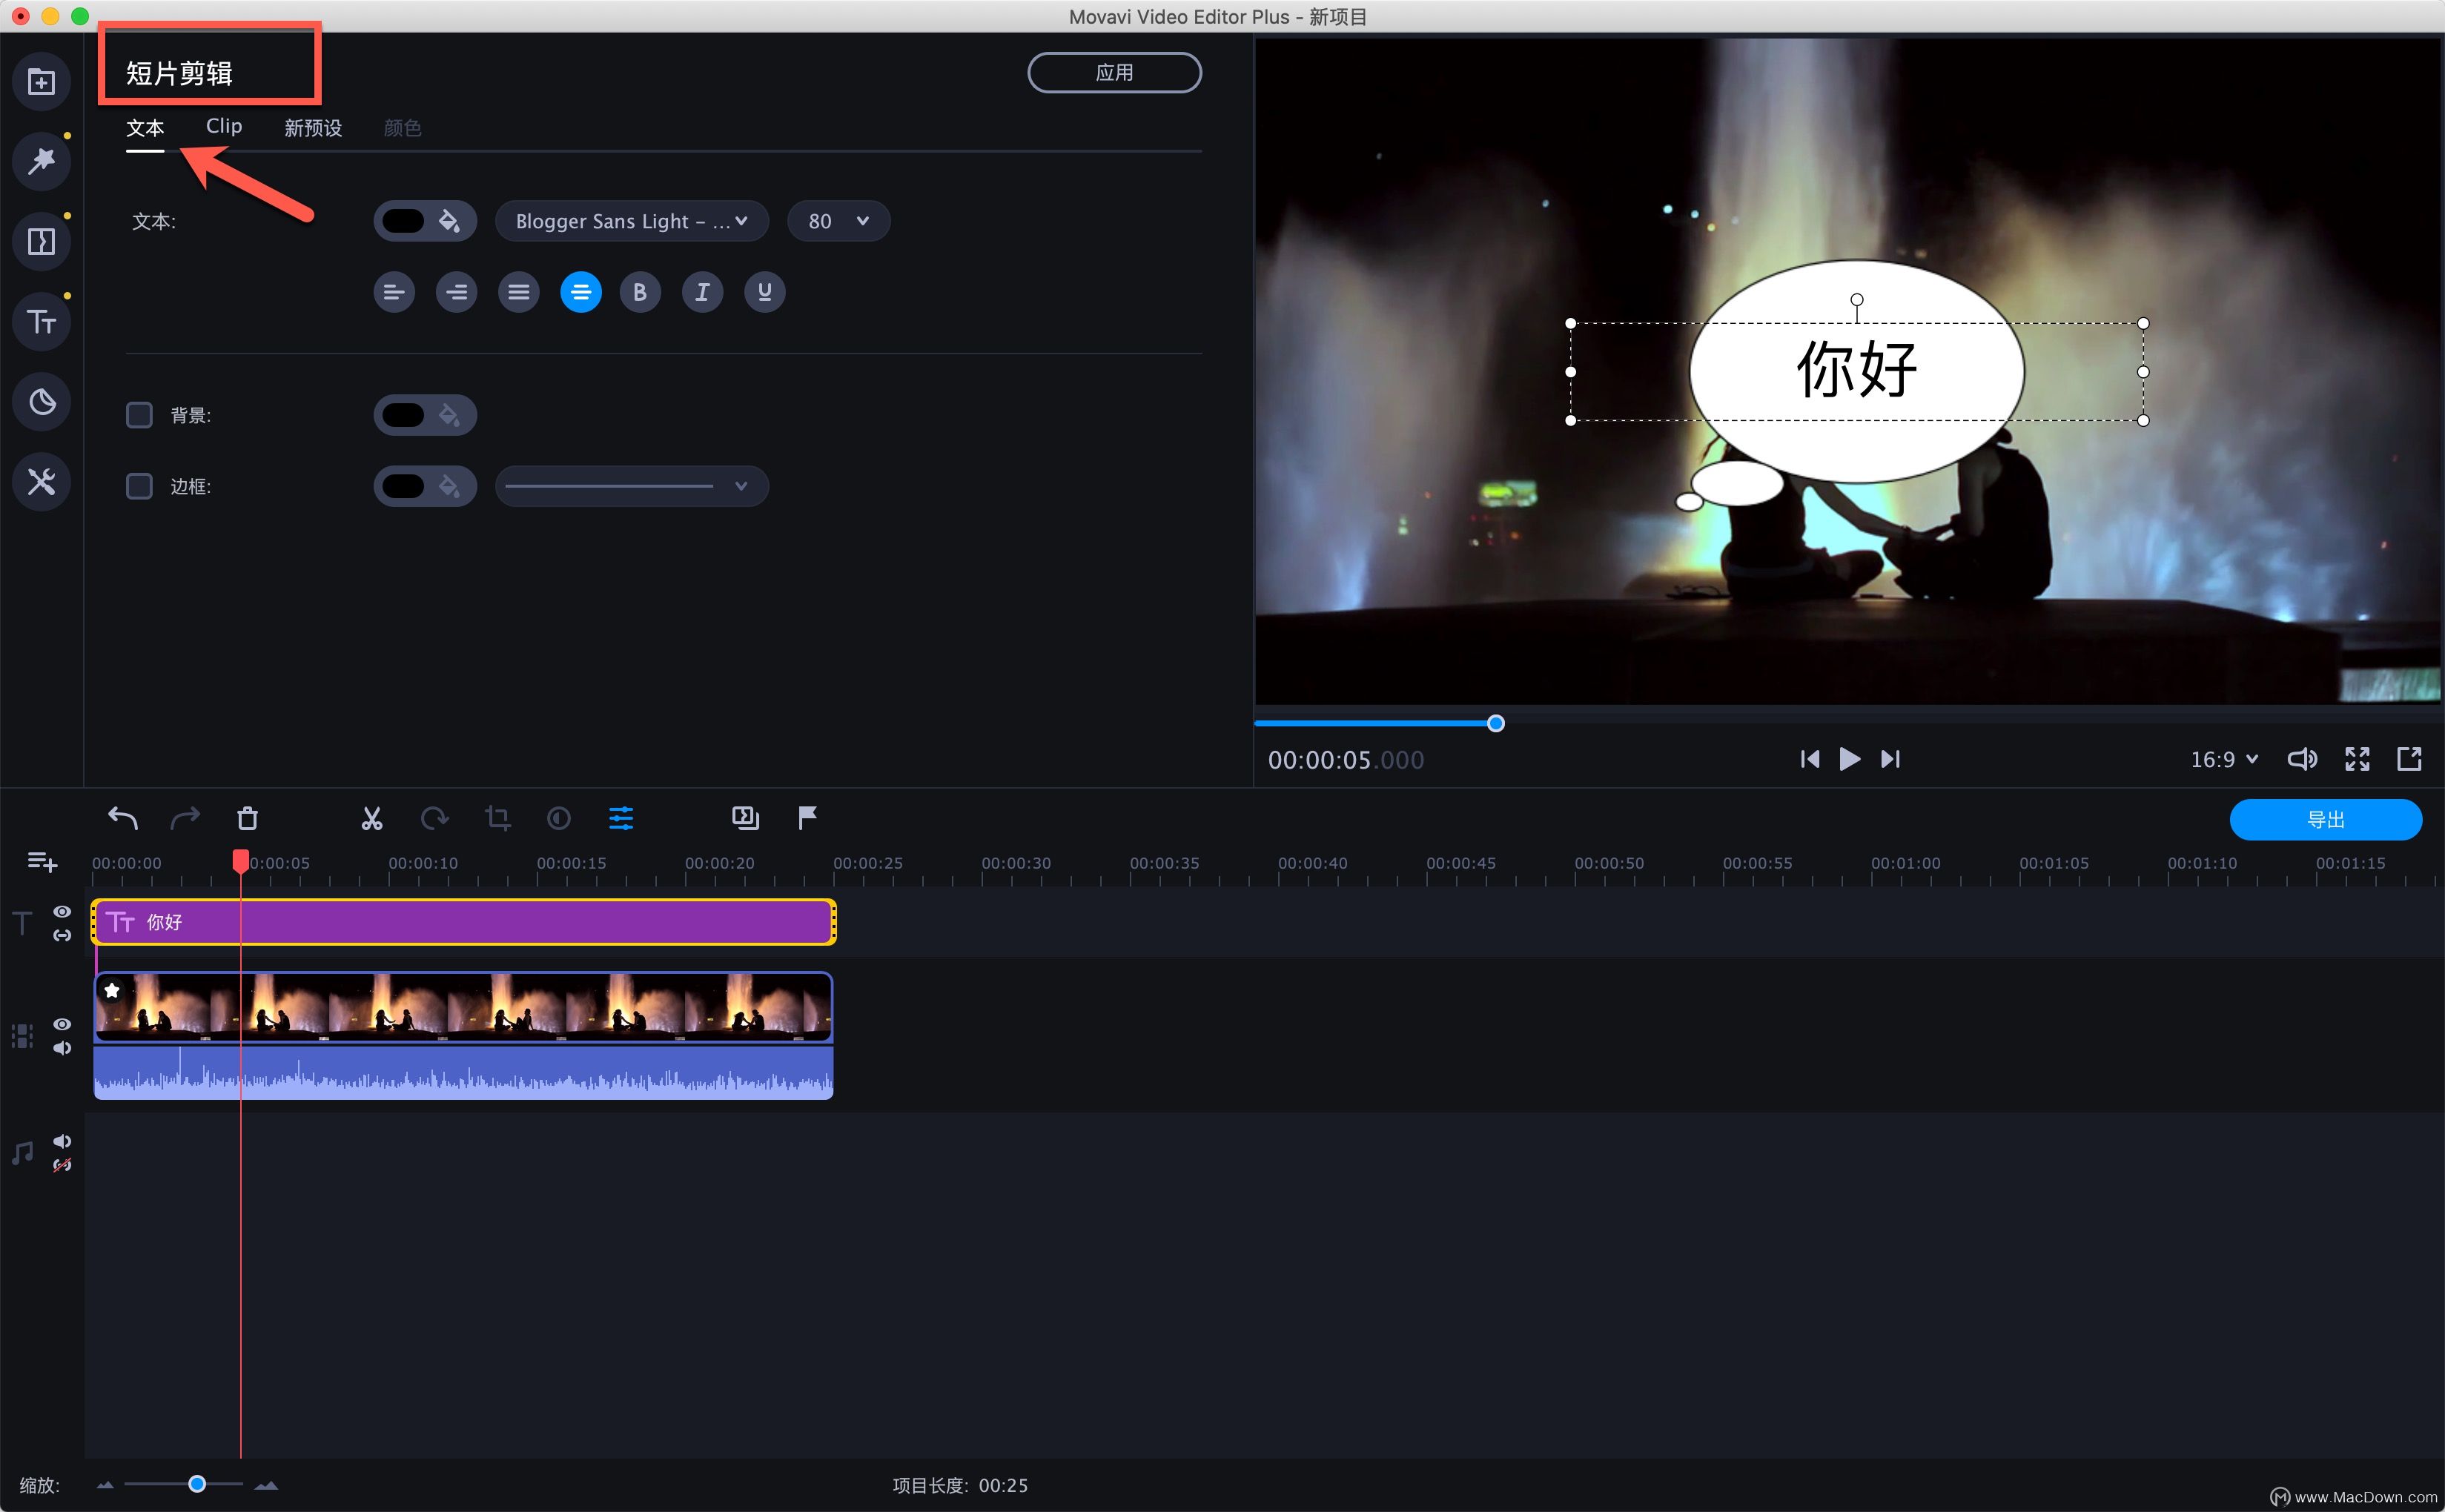The image size is (2445, 1512).
Task: Open the Transitions panel icon
Action: coord(41,241)
